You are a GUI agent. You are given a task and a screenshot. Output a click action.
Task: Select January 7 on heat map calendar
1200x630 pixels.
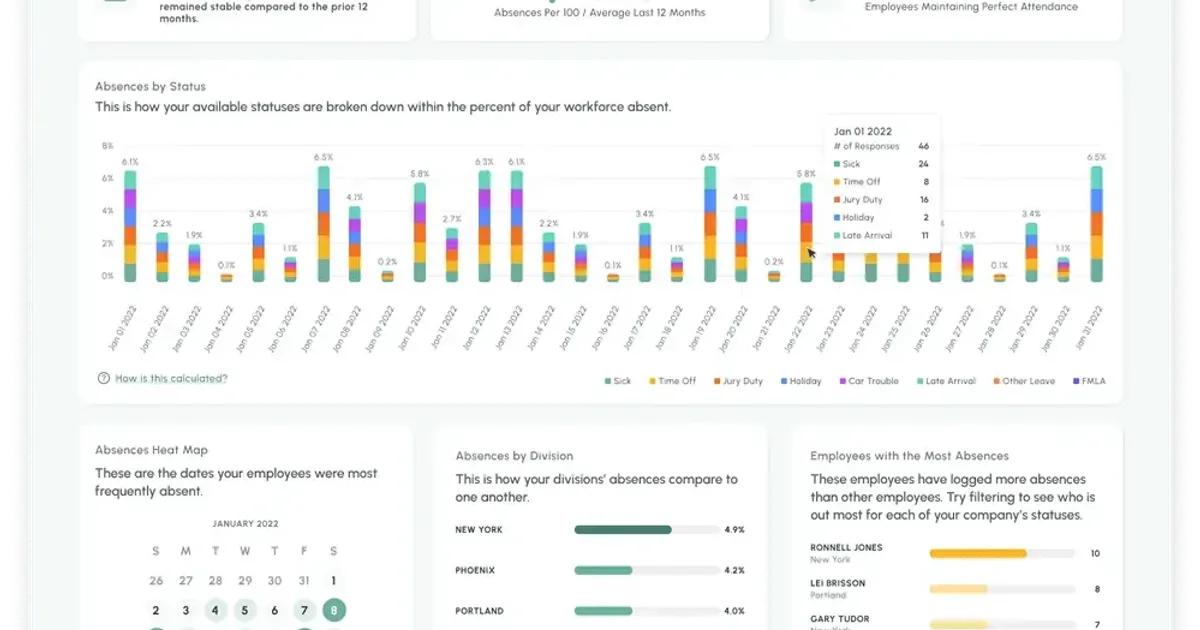pos(304,610)
